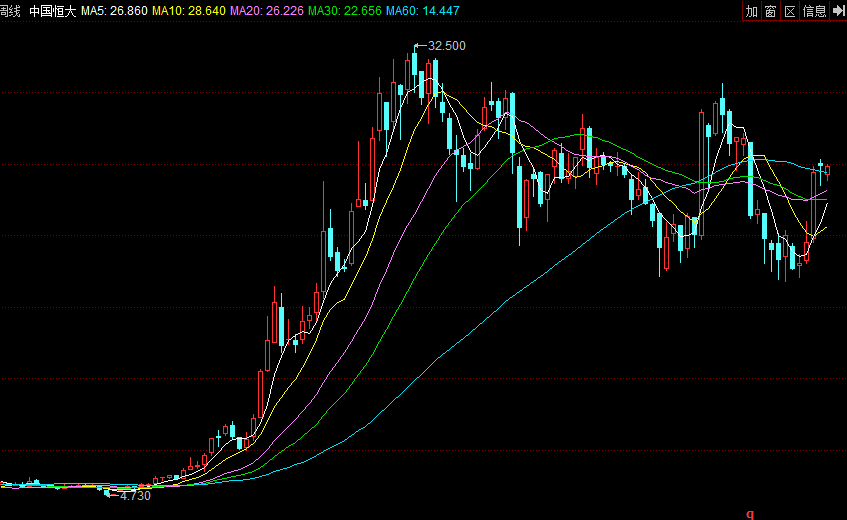The image size is (847, 520).
Task: Open the 信息 (info) panel
Action: pyautogui.click(x=814, y=11)
